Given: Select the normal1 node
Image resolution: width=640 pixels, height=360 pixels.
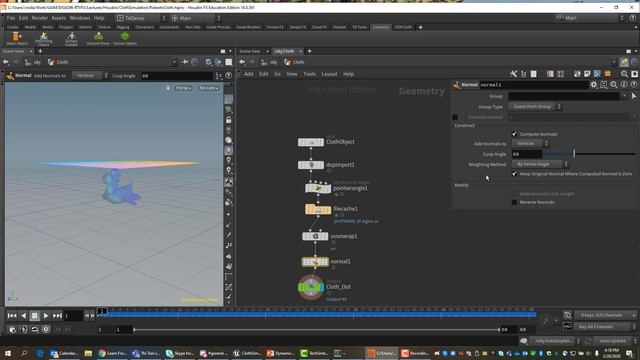Looking at the screenshot, I should 315,262.
